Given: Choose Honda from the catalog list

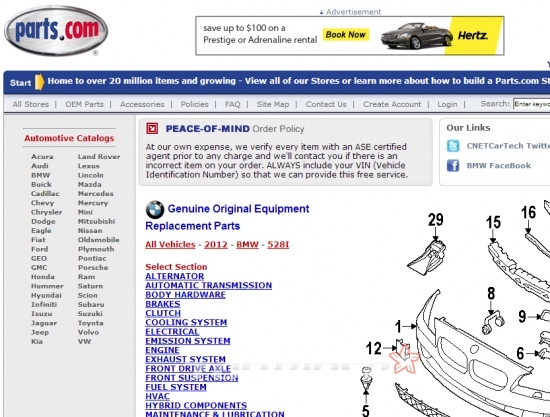Looking at the screenshot, I should pos(43,276).
